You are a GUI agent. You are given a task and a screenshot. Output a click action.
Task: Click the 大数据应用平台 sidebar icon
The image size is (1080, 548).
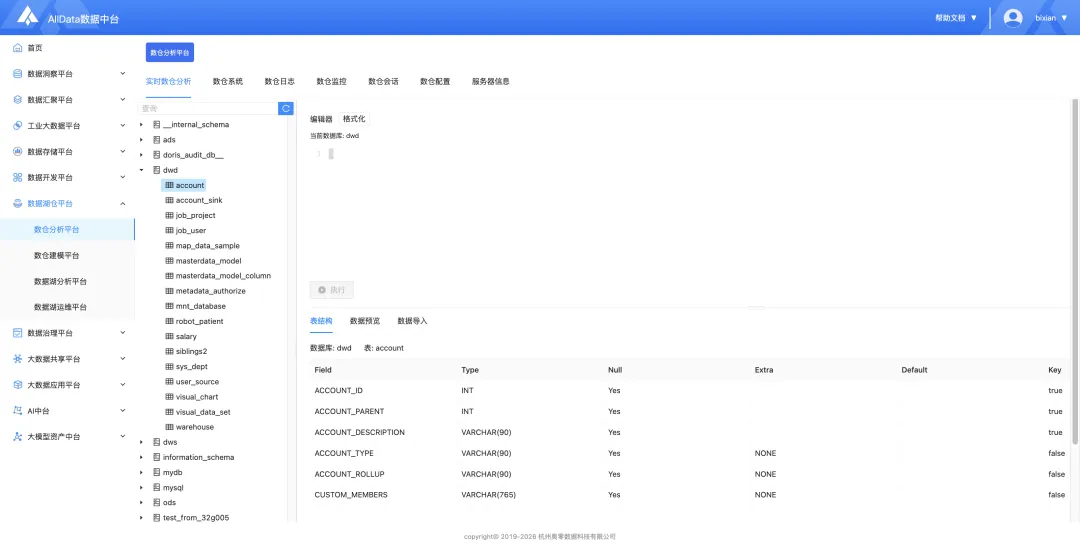18,385
